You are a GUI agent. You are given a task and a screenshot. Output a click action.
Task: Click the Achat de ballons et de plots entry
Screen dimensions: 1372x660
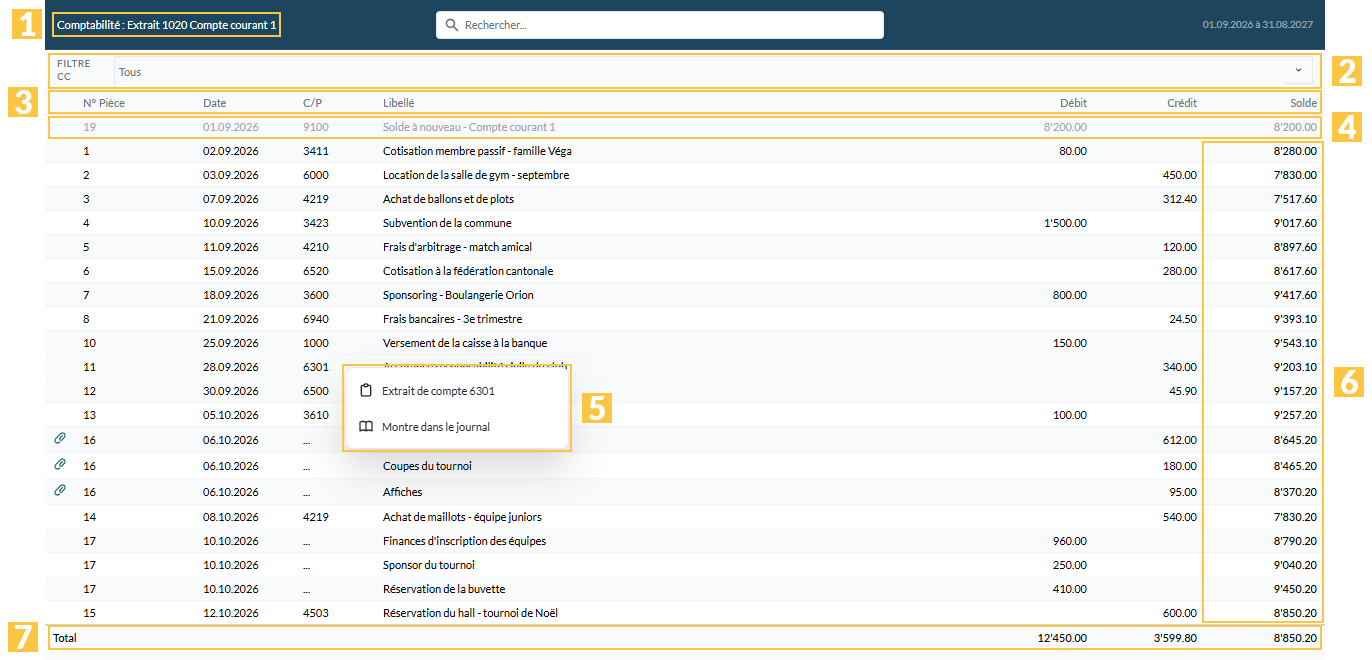(x=448, y=199)
